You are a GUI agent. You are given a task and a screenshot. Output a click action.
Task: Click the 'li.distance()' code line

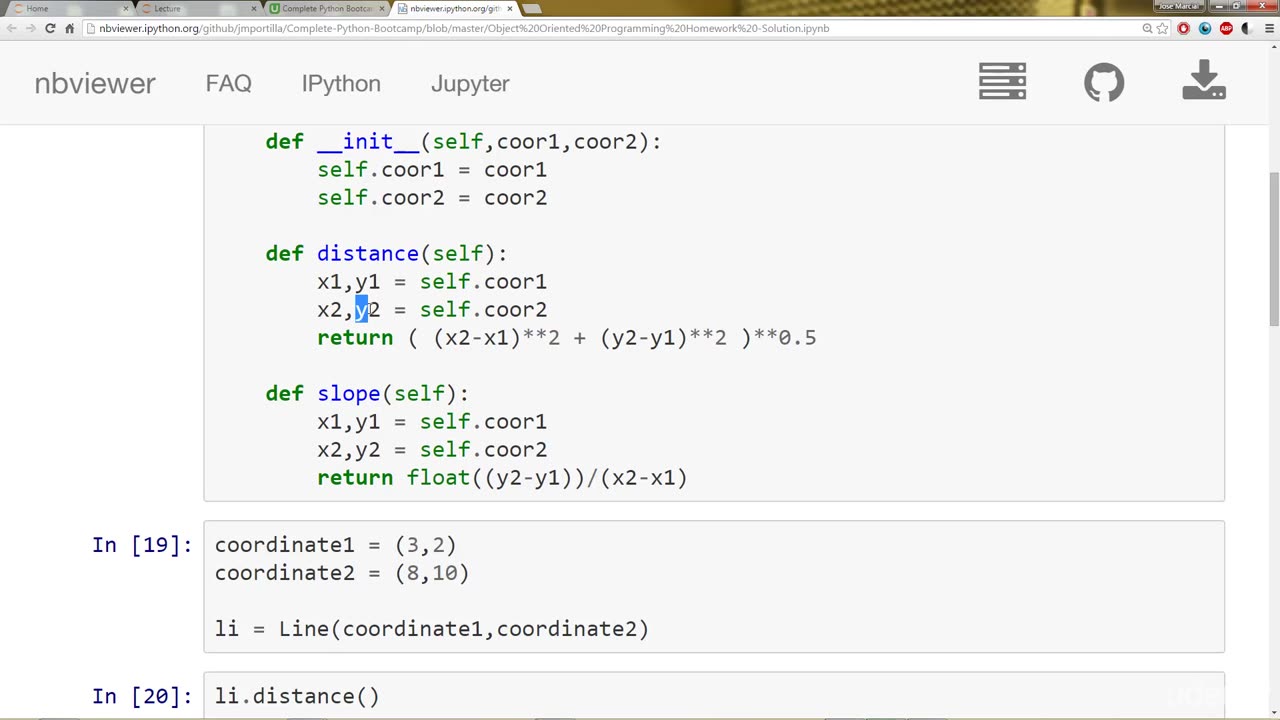click(297, 696)
